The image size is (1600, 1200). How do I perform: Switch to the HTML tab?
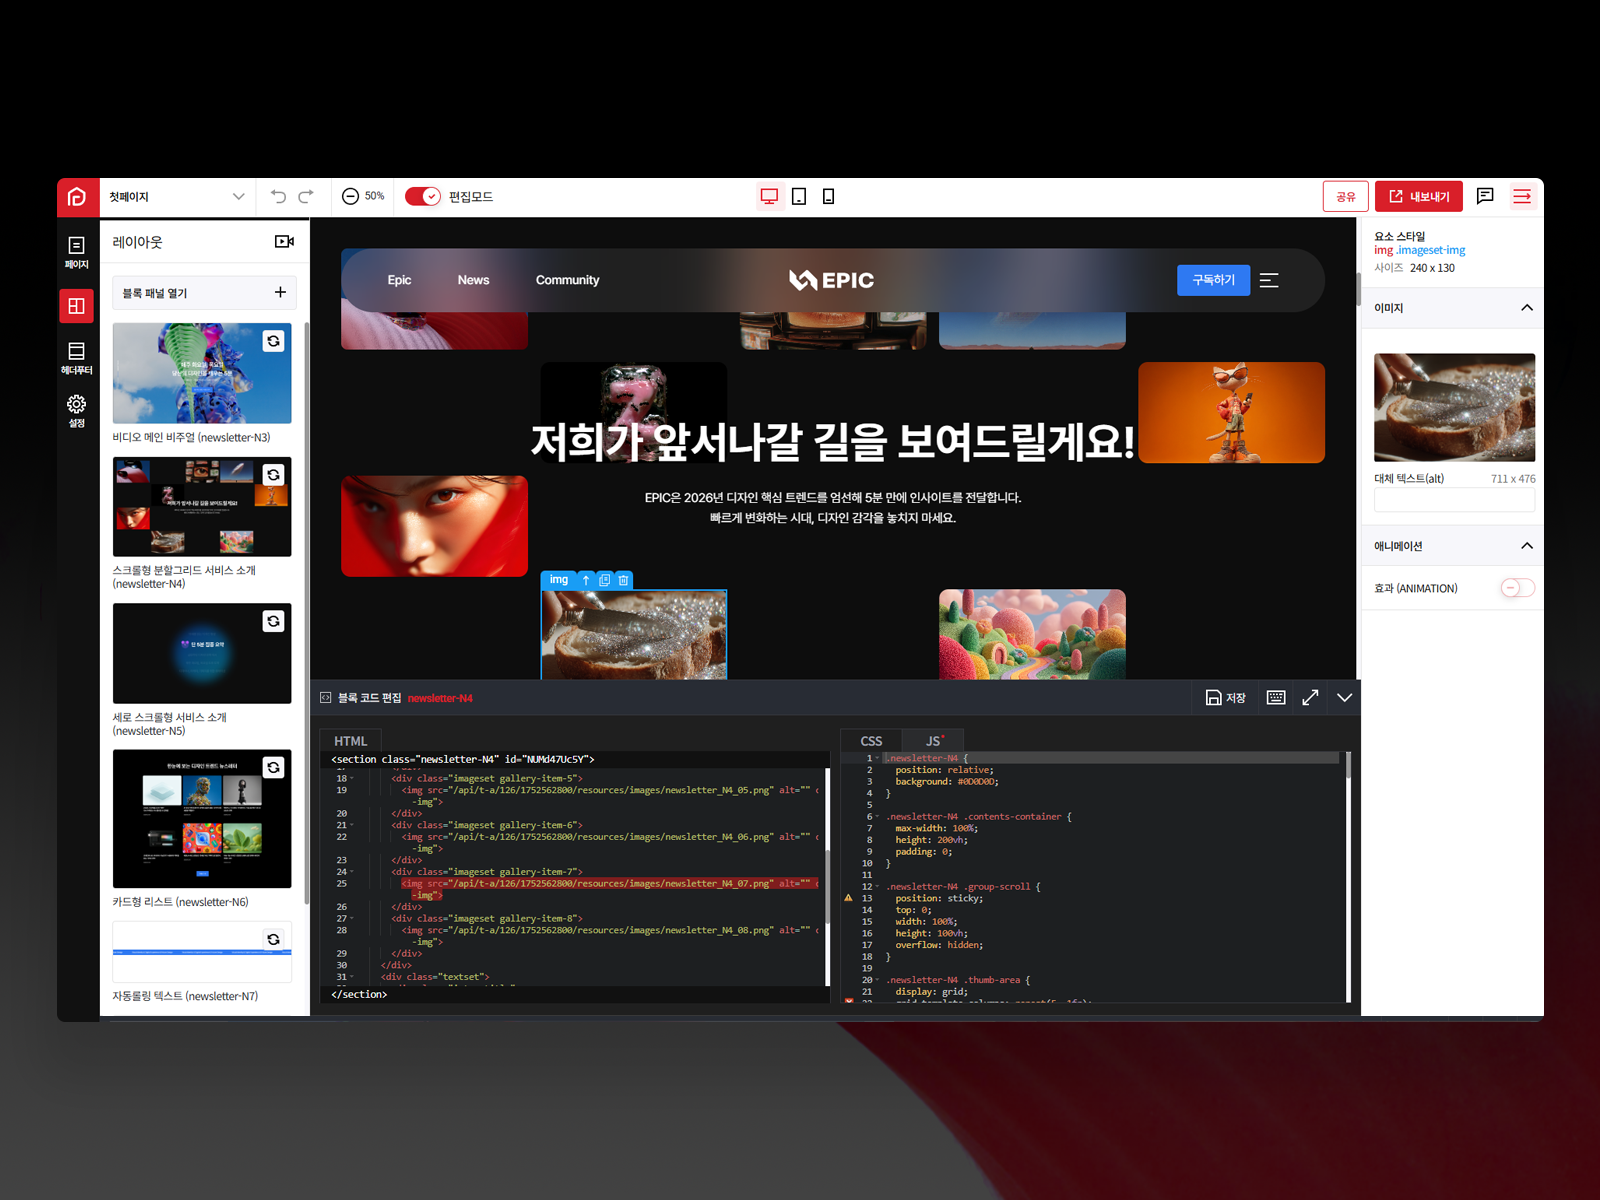click(350, 741)
